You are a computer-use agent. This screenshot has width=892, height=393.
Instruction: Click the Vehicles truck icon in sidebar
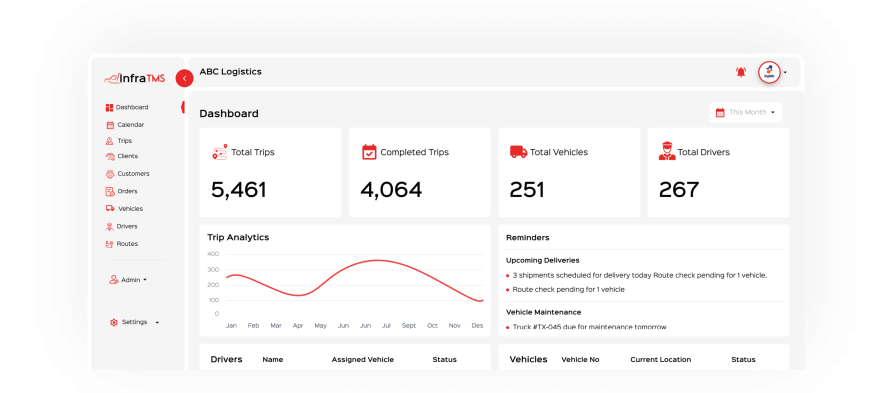click(x=110, y=209)
